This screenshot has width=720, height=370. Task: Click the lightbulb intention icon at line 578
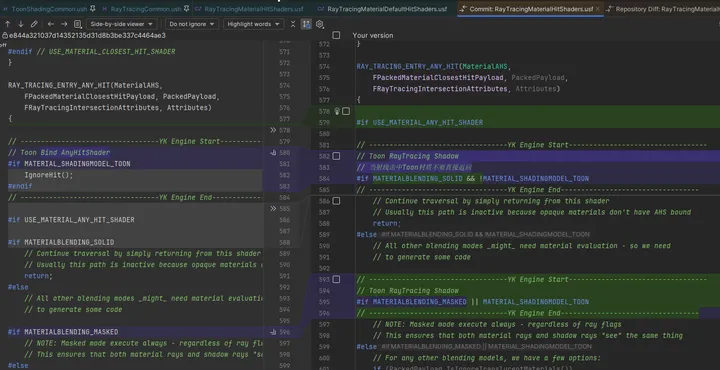[337, 111]
